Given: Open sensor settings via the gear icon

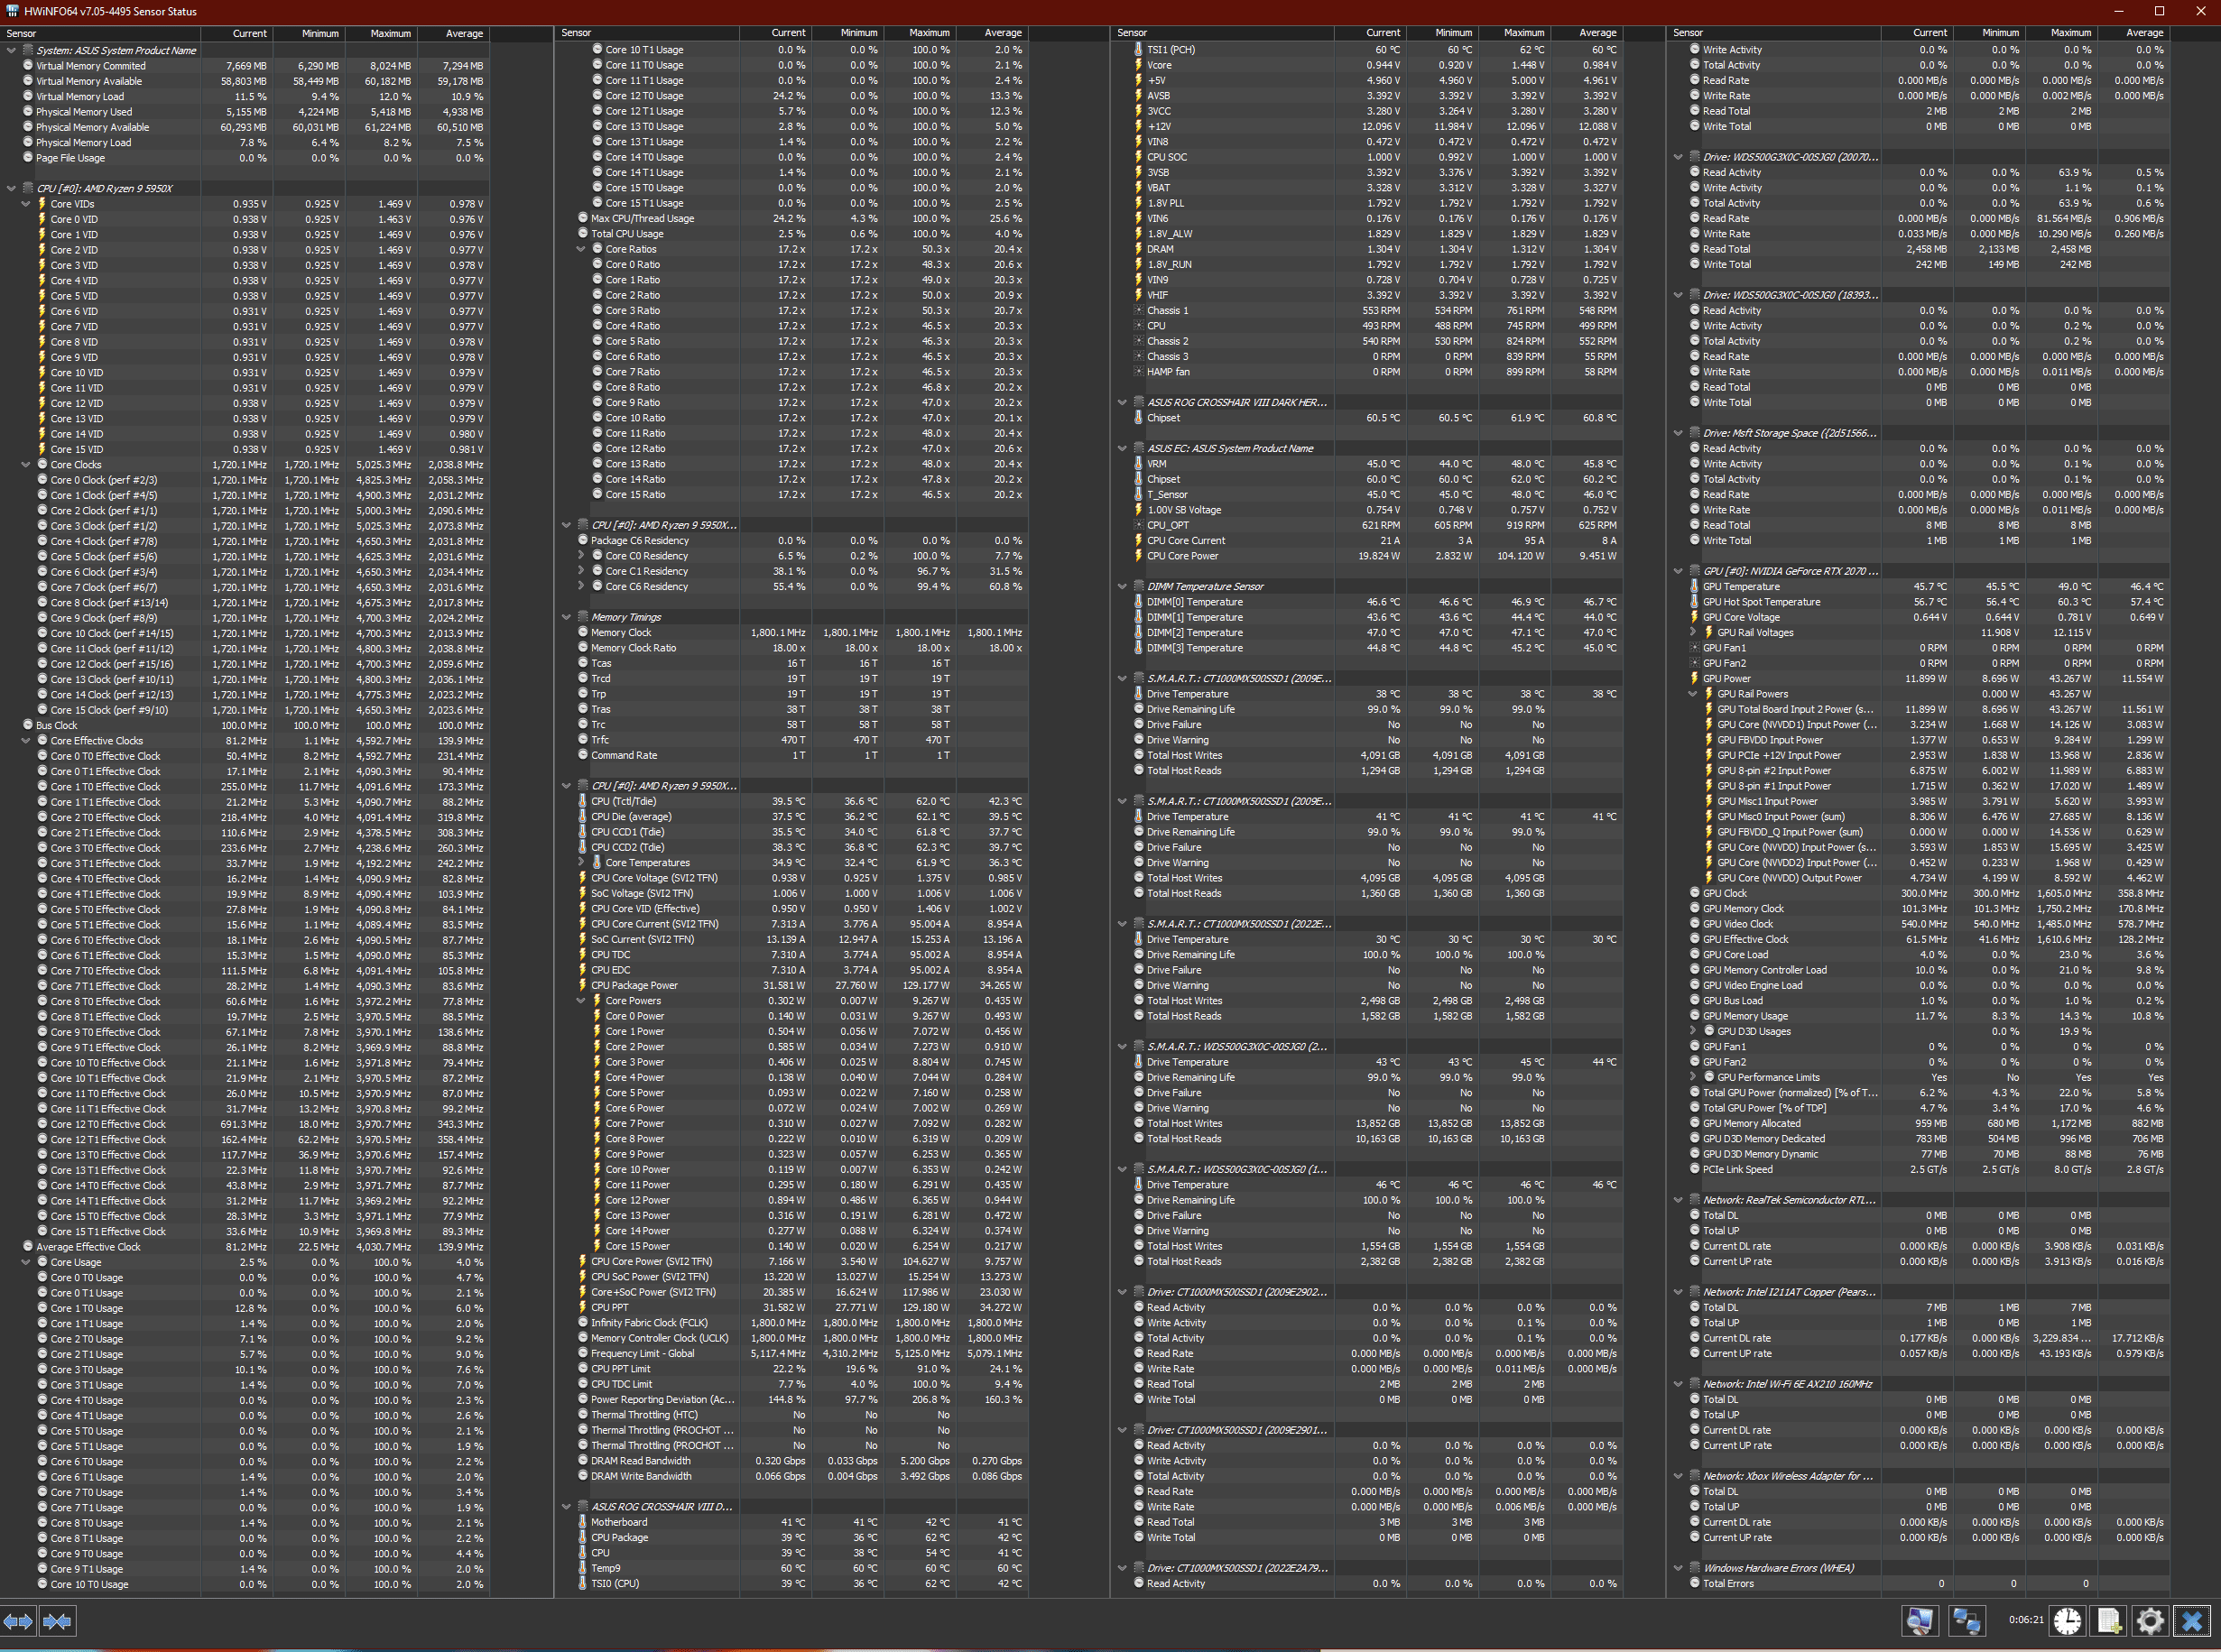Looking at the screenshot, I should [x=2150, y=1621].
